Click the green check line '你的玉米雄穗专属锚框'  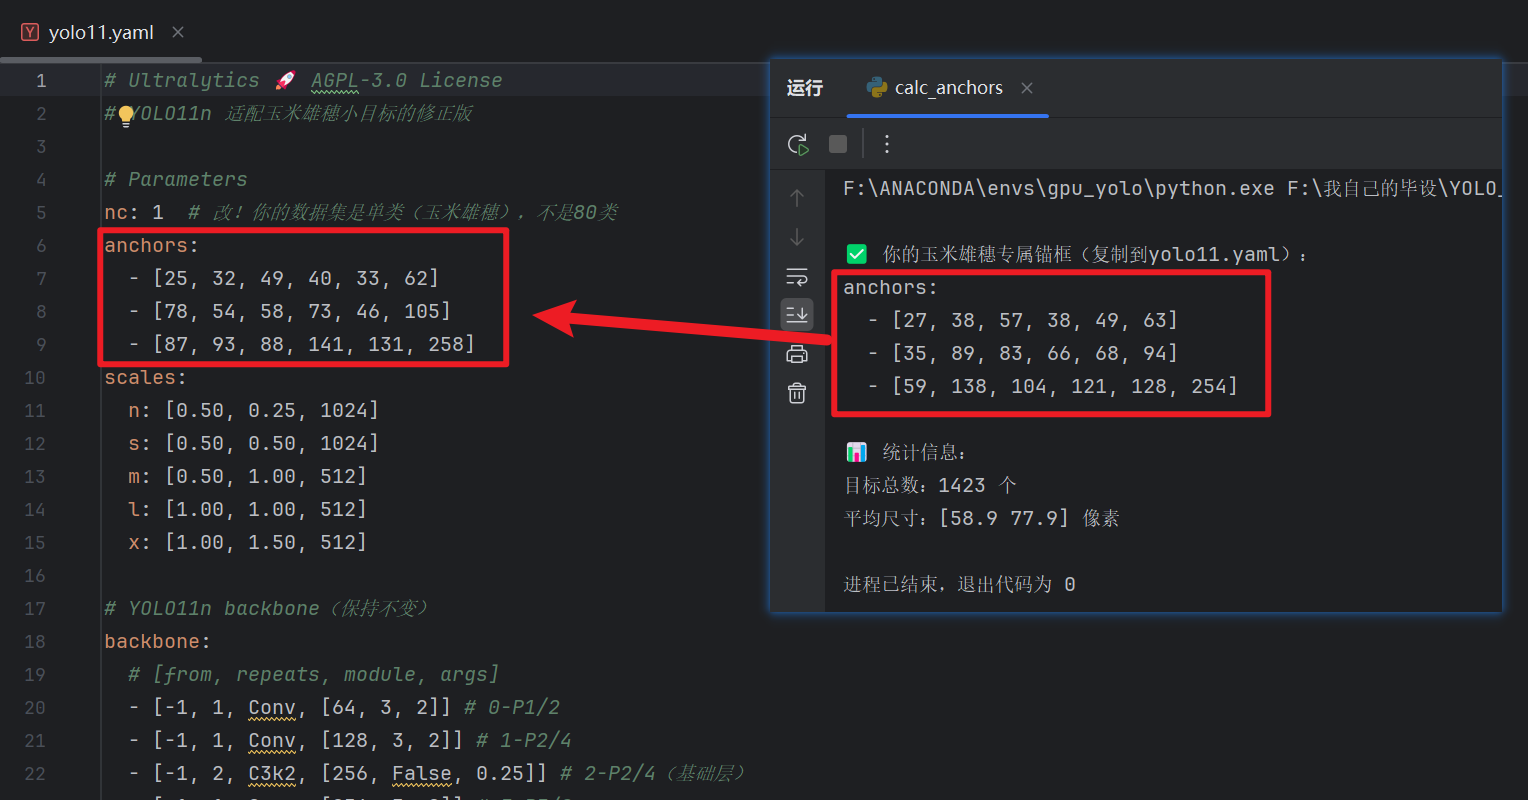(1077, 254)
